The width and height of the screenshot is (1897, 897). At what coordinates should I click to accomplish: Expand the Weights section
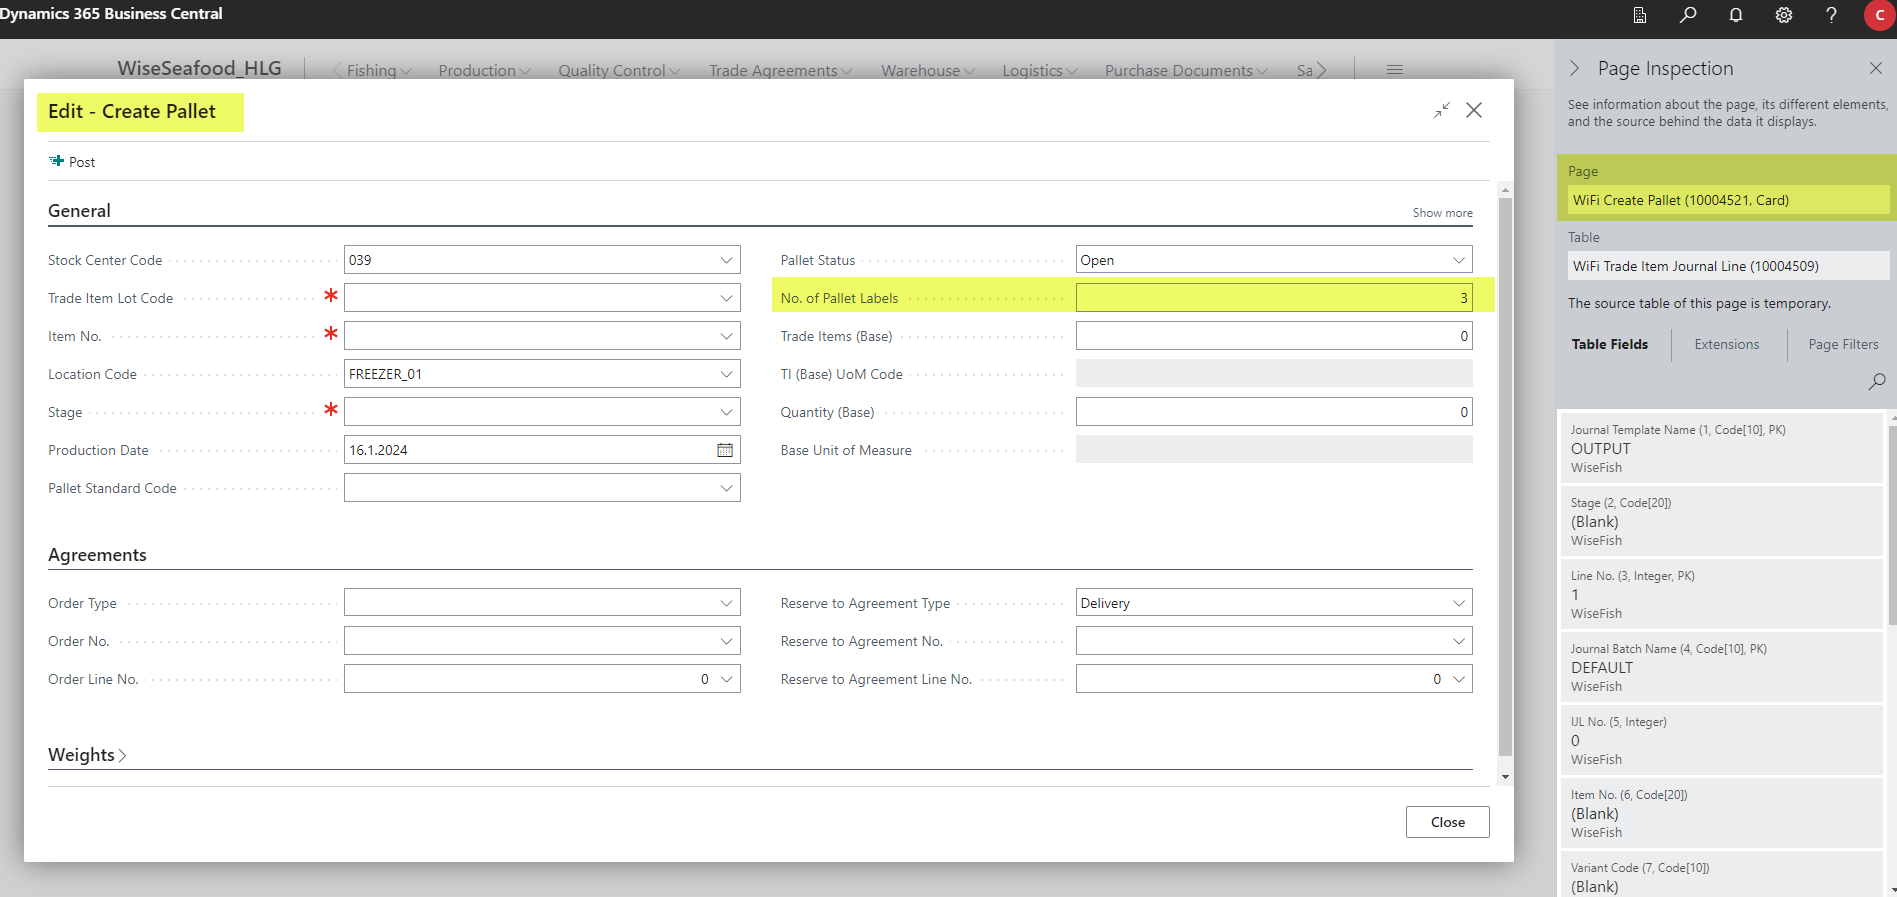point(87,755)
